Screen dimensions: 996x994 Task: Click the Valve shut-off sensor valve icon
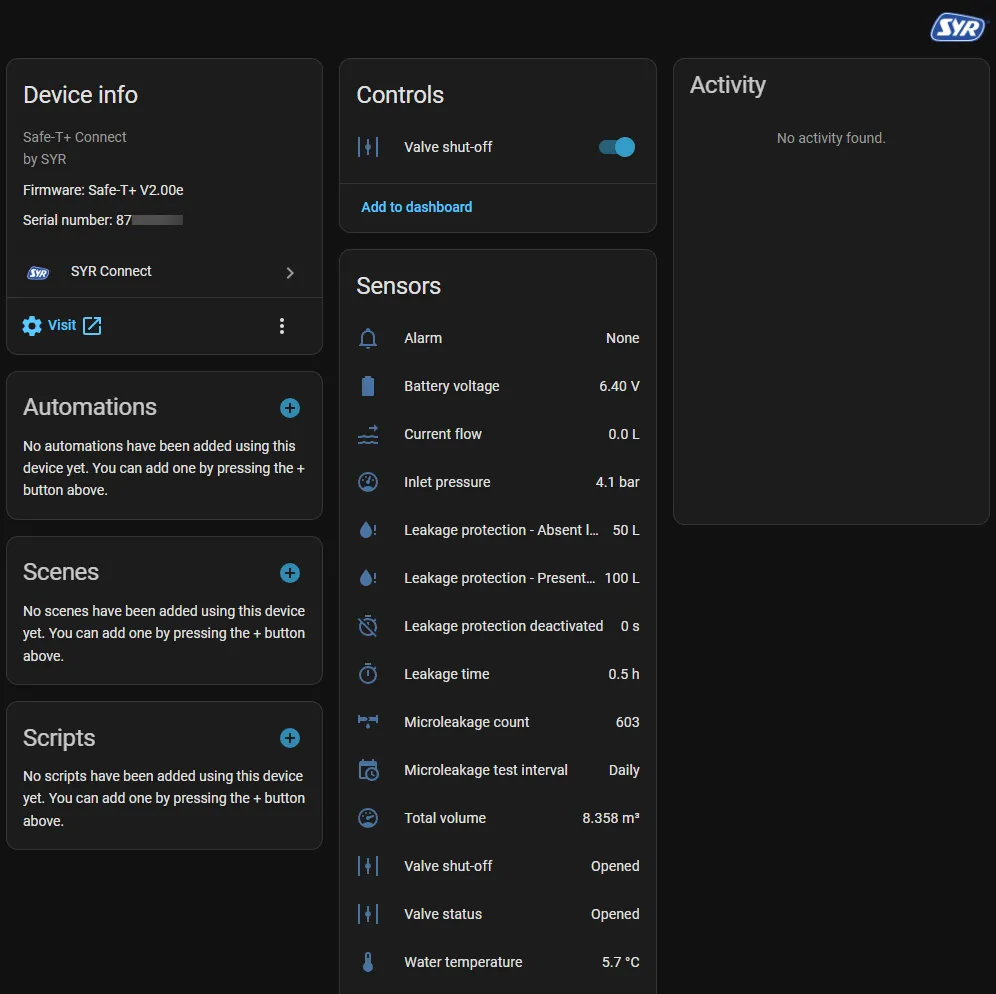[x=368, y=866]
